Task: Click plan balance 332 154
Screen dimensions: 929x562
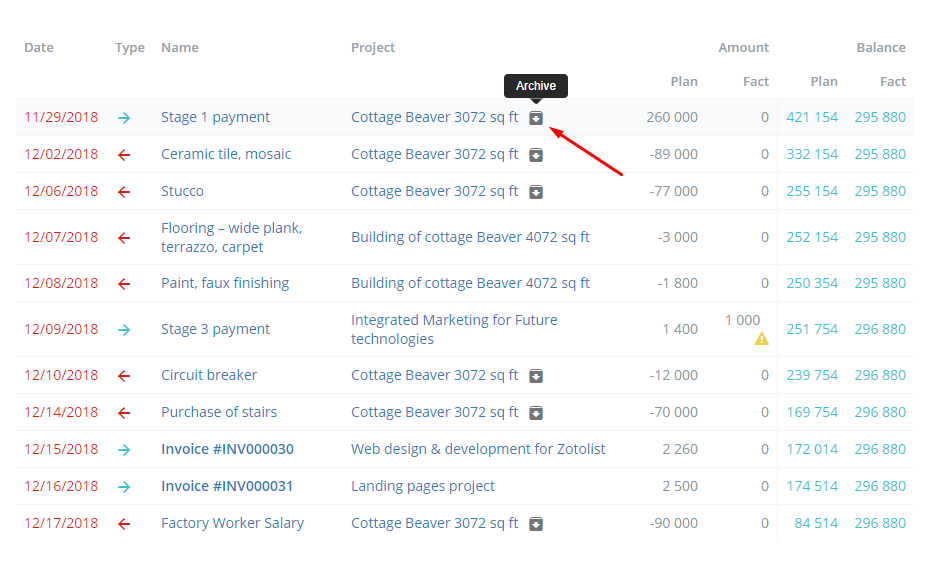Action: pos(812,154)
